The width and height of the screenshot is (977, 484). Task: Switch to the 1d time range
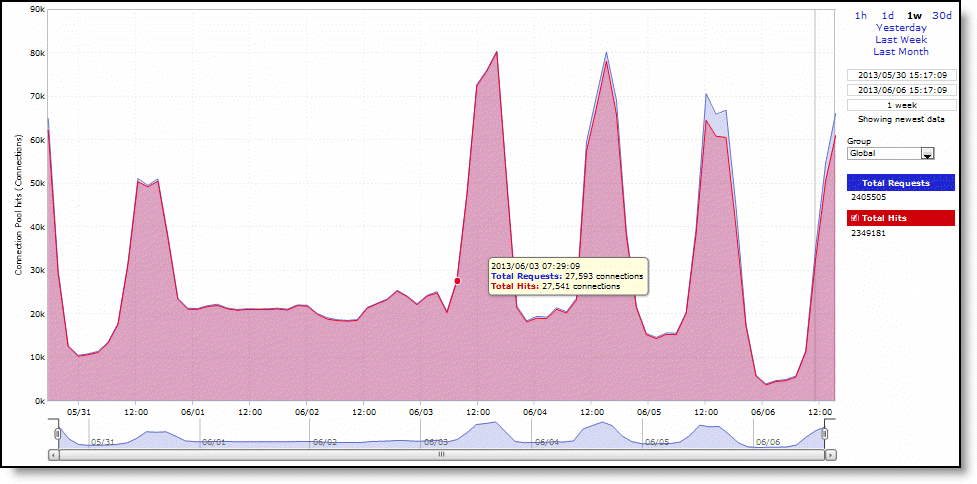(887, 15)
